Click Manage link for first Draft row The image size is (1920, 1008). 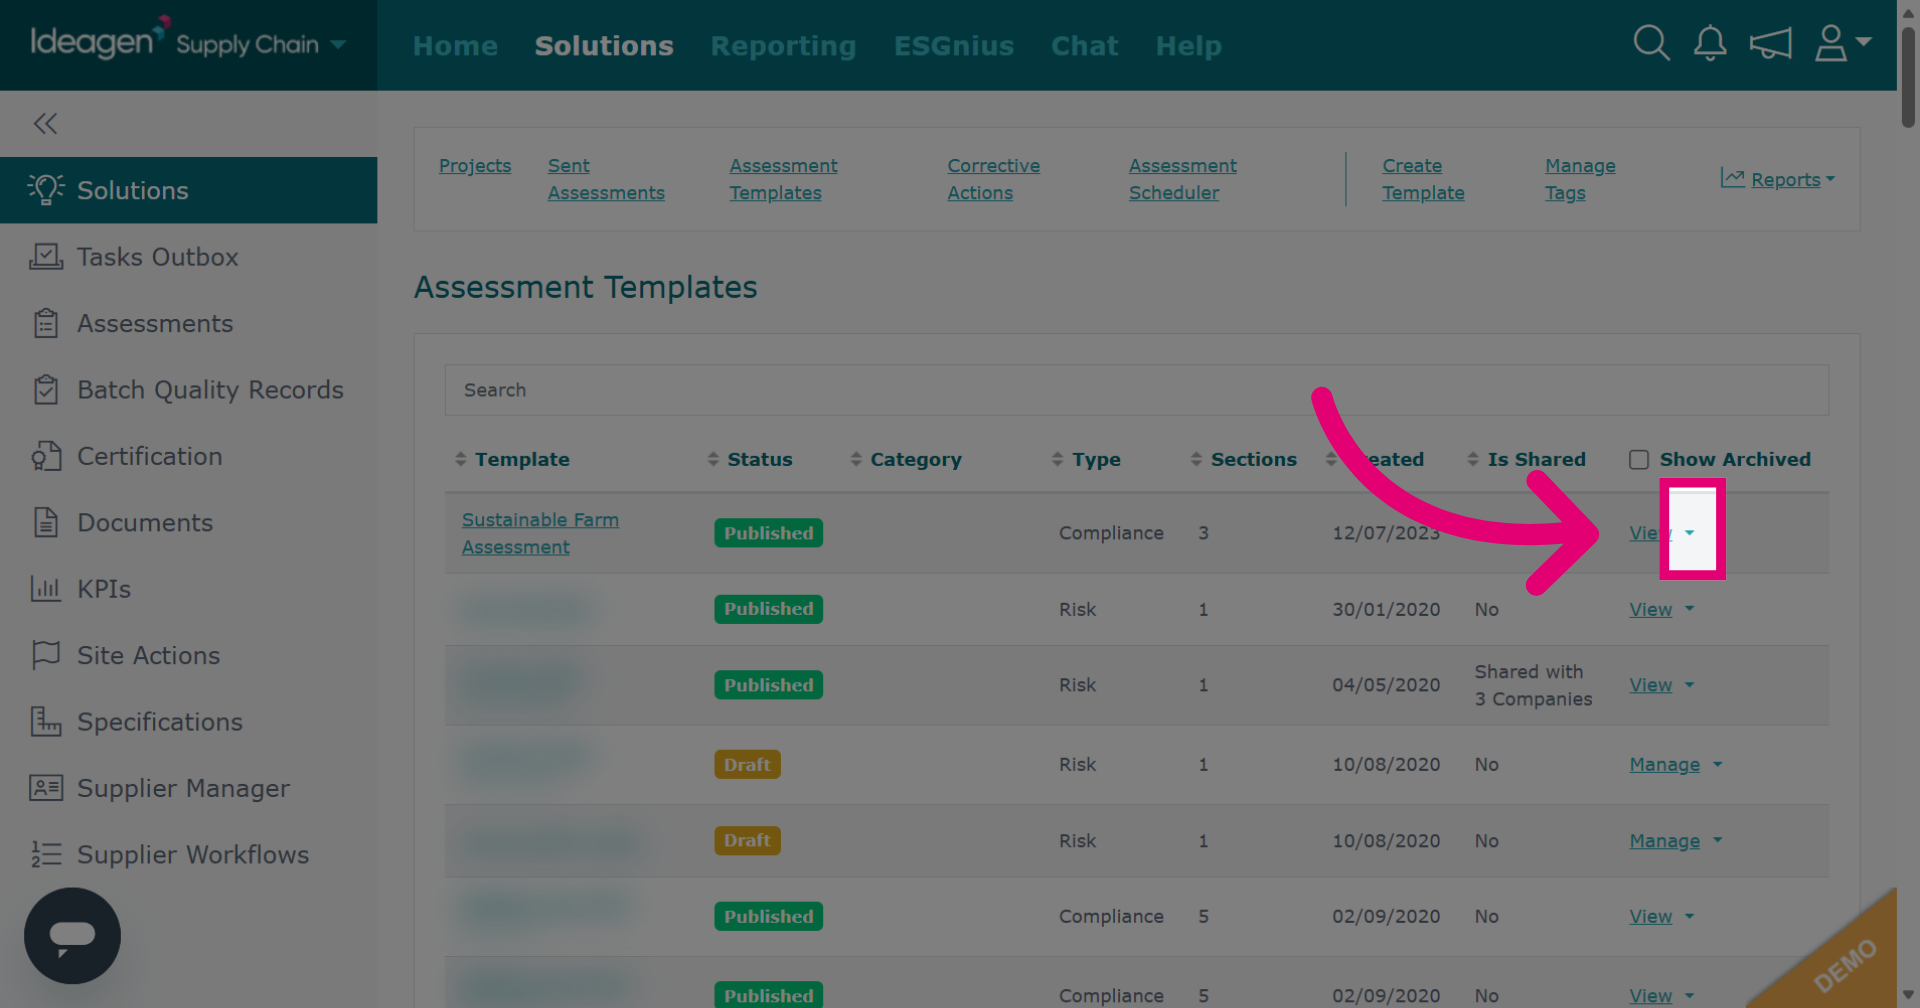tap(1664, 764)
